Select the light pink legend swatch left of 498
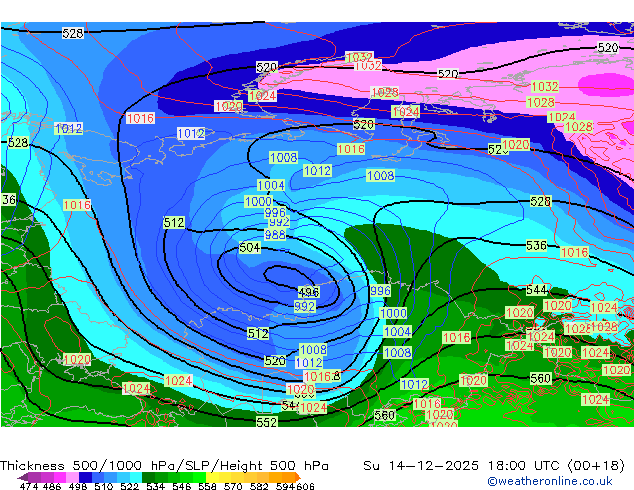 click(72, 477)
